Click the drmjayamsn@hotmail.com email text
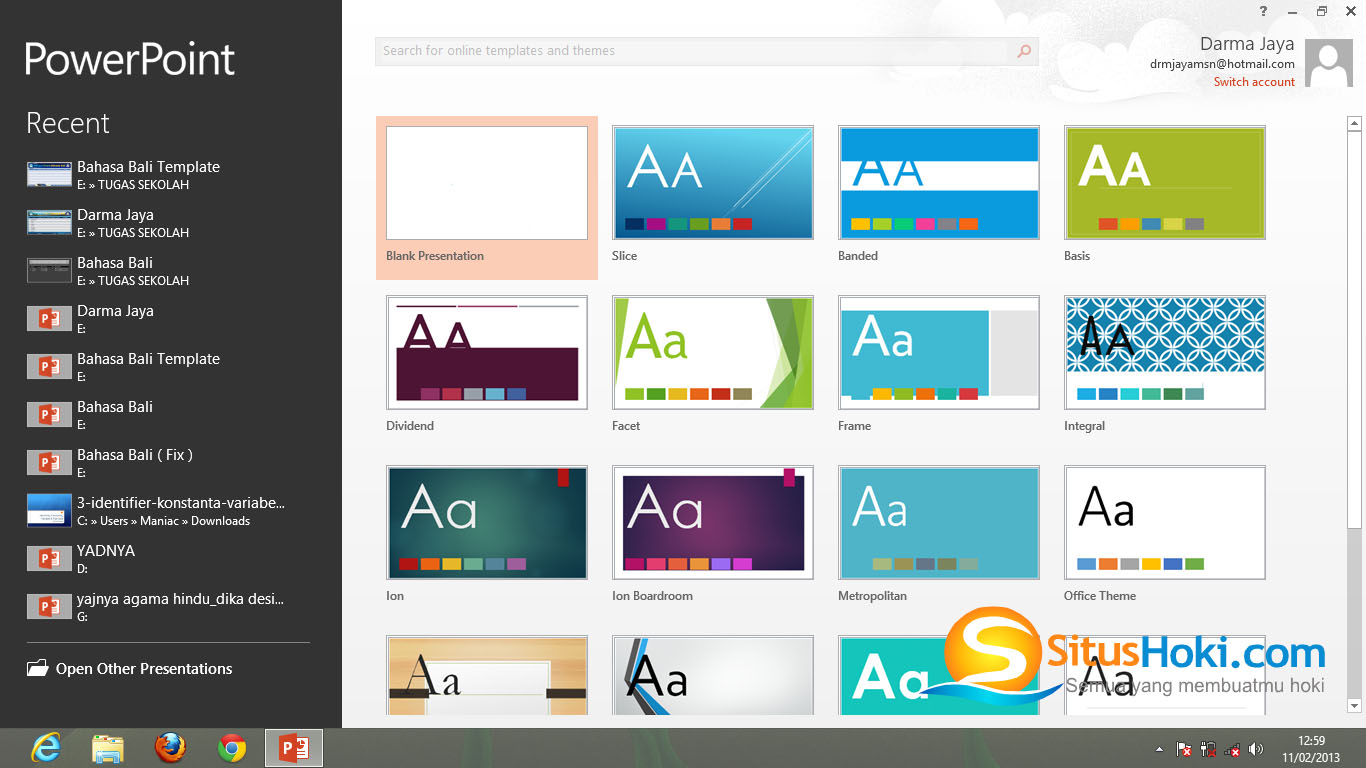Image resolution: width=1366 pixels, height=768 pixels. tap(1222, 64)
